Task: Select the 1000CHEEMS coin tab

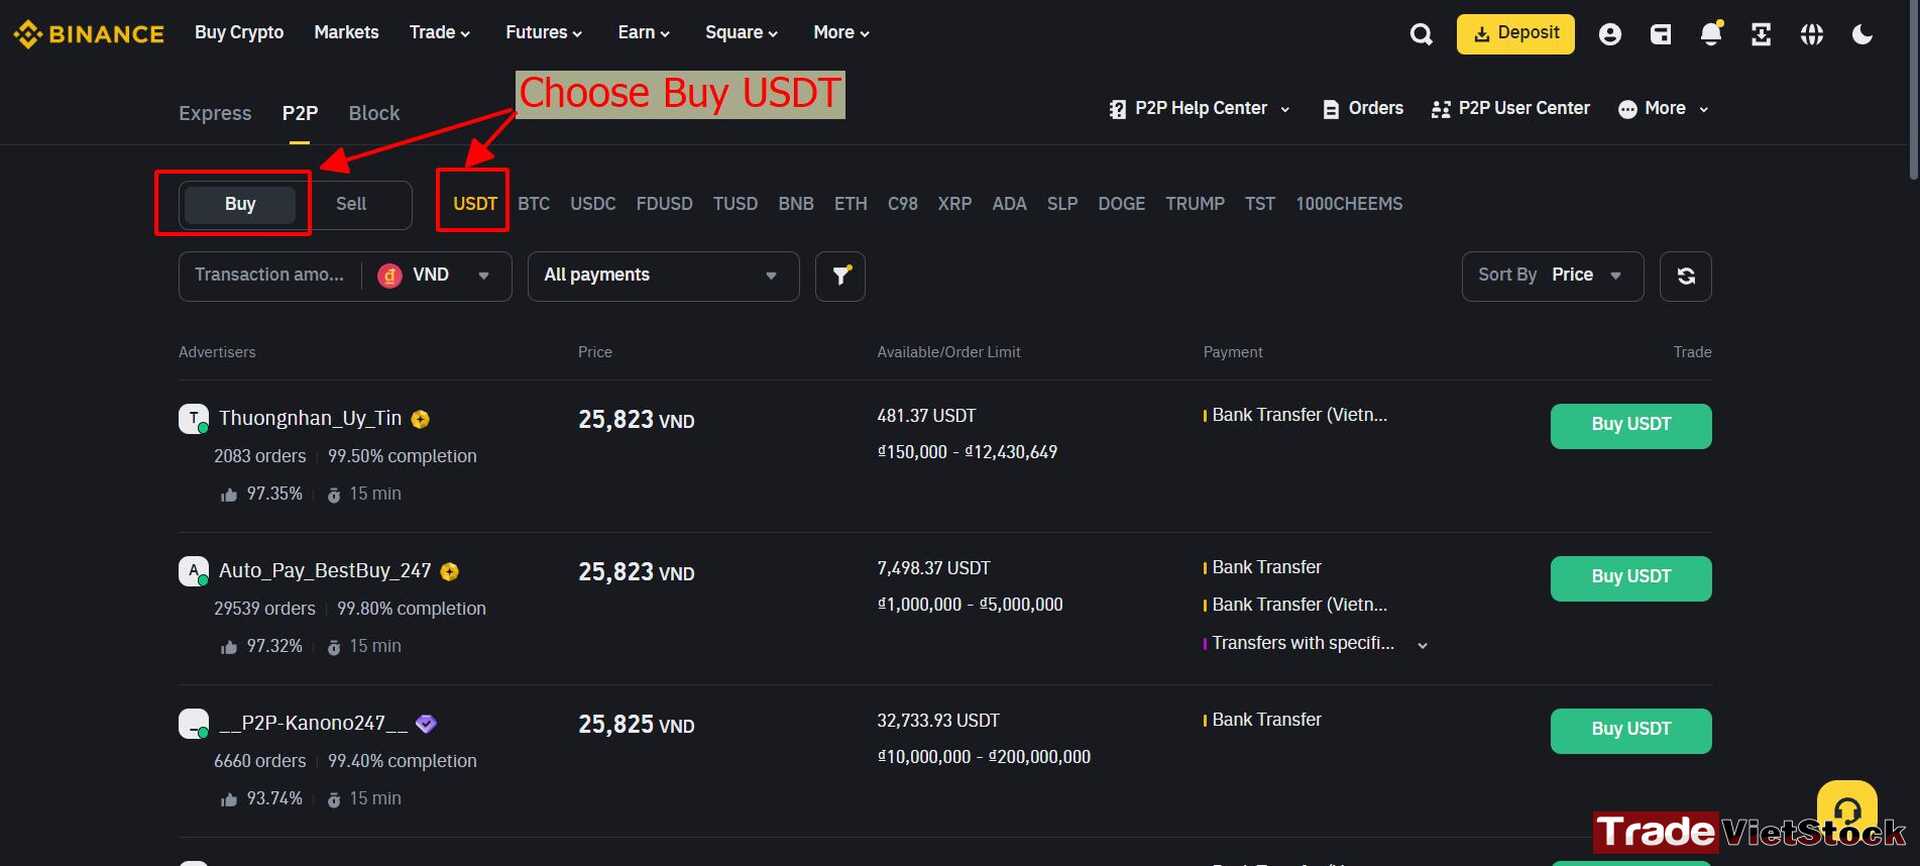Action: click(x=1349, y=204)
